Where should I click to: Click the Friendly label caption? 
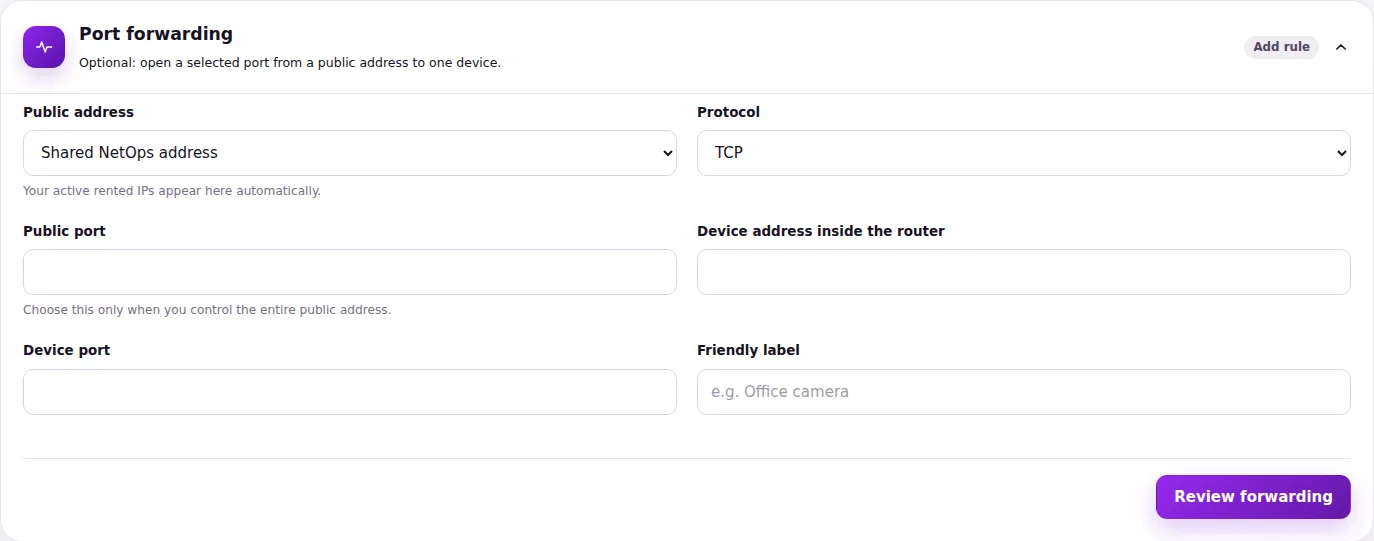tap(748, 350)
